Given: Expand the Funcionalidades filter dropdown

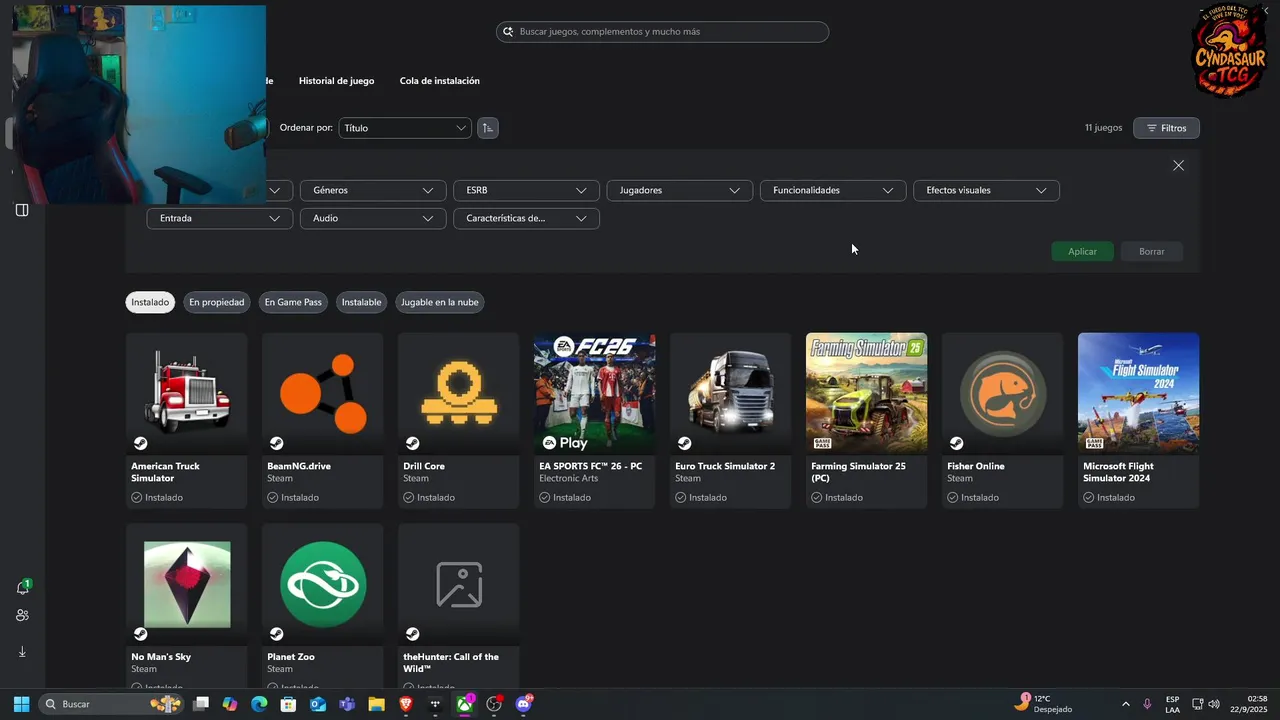Looking at the screenshot, I should click(x=833, y=190).
